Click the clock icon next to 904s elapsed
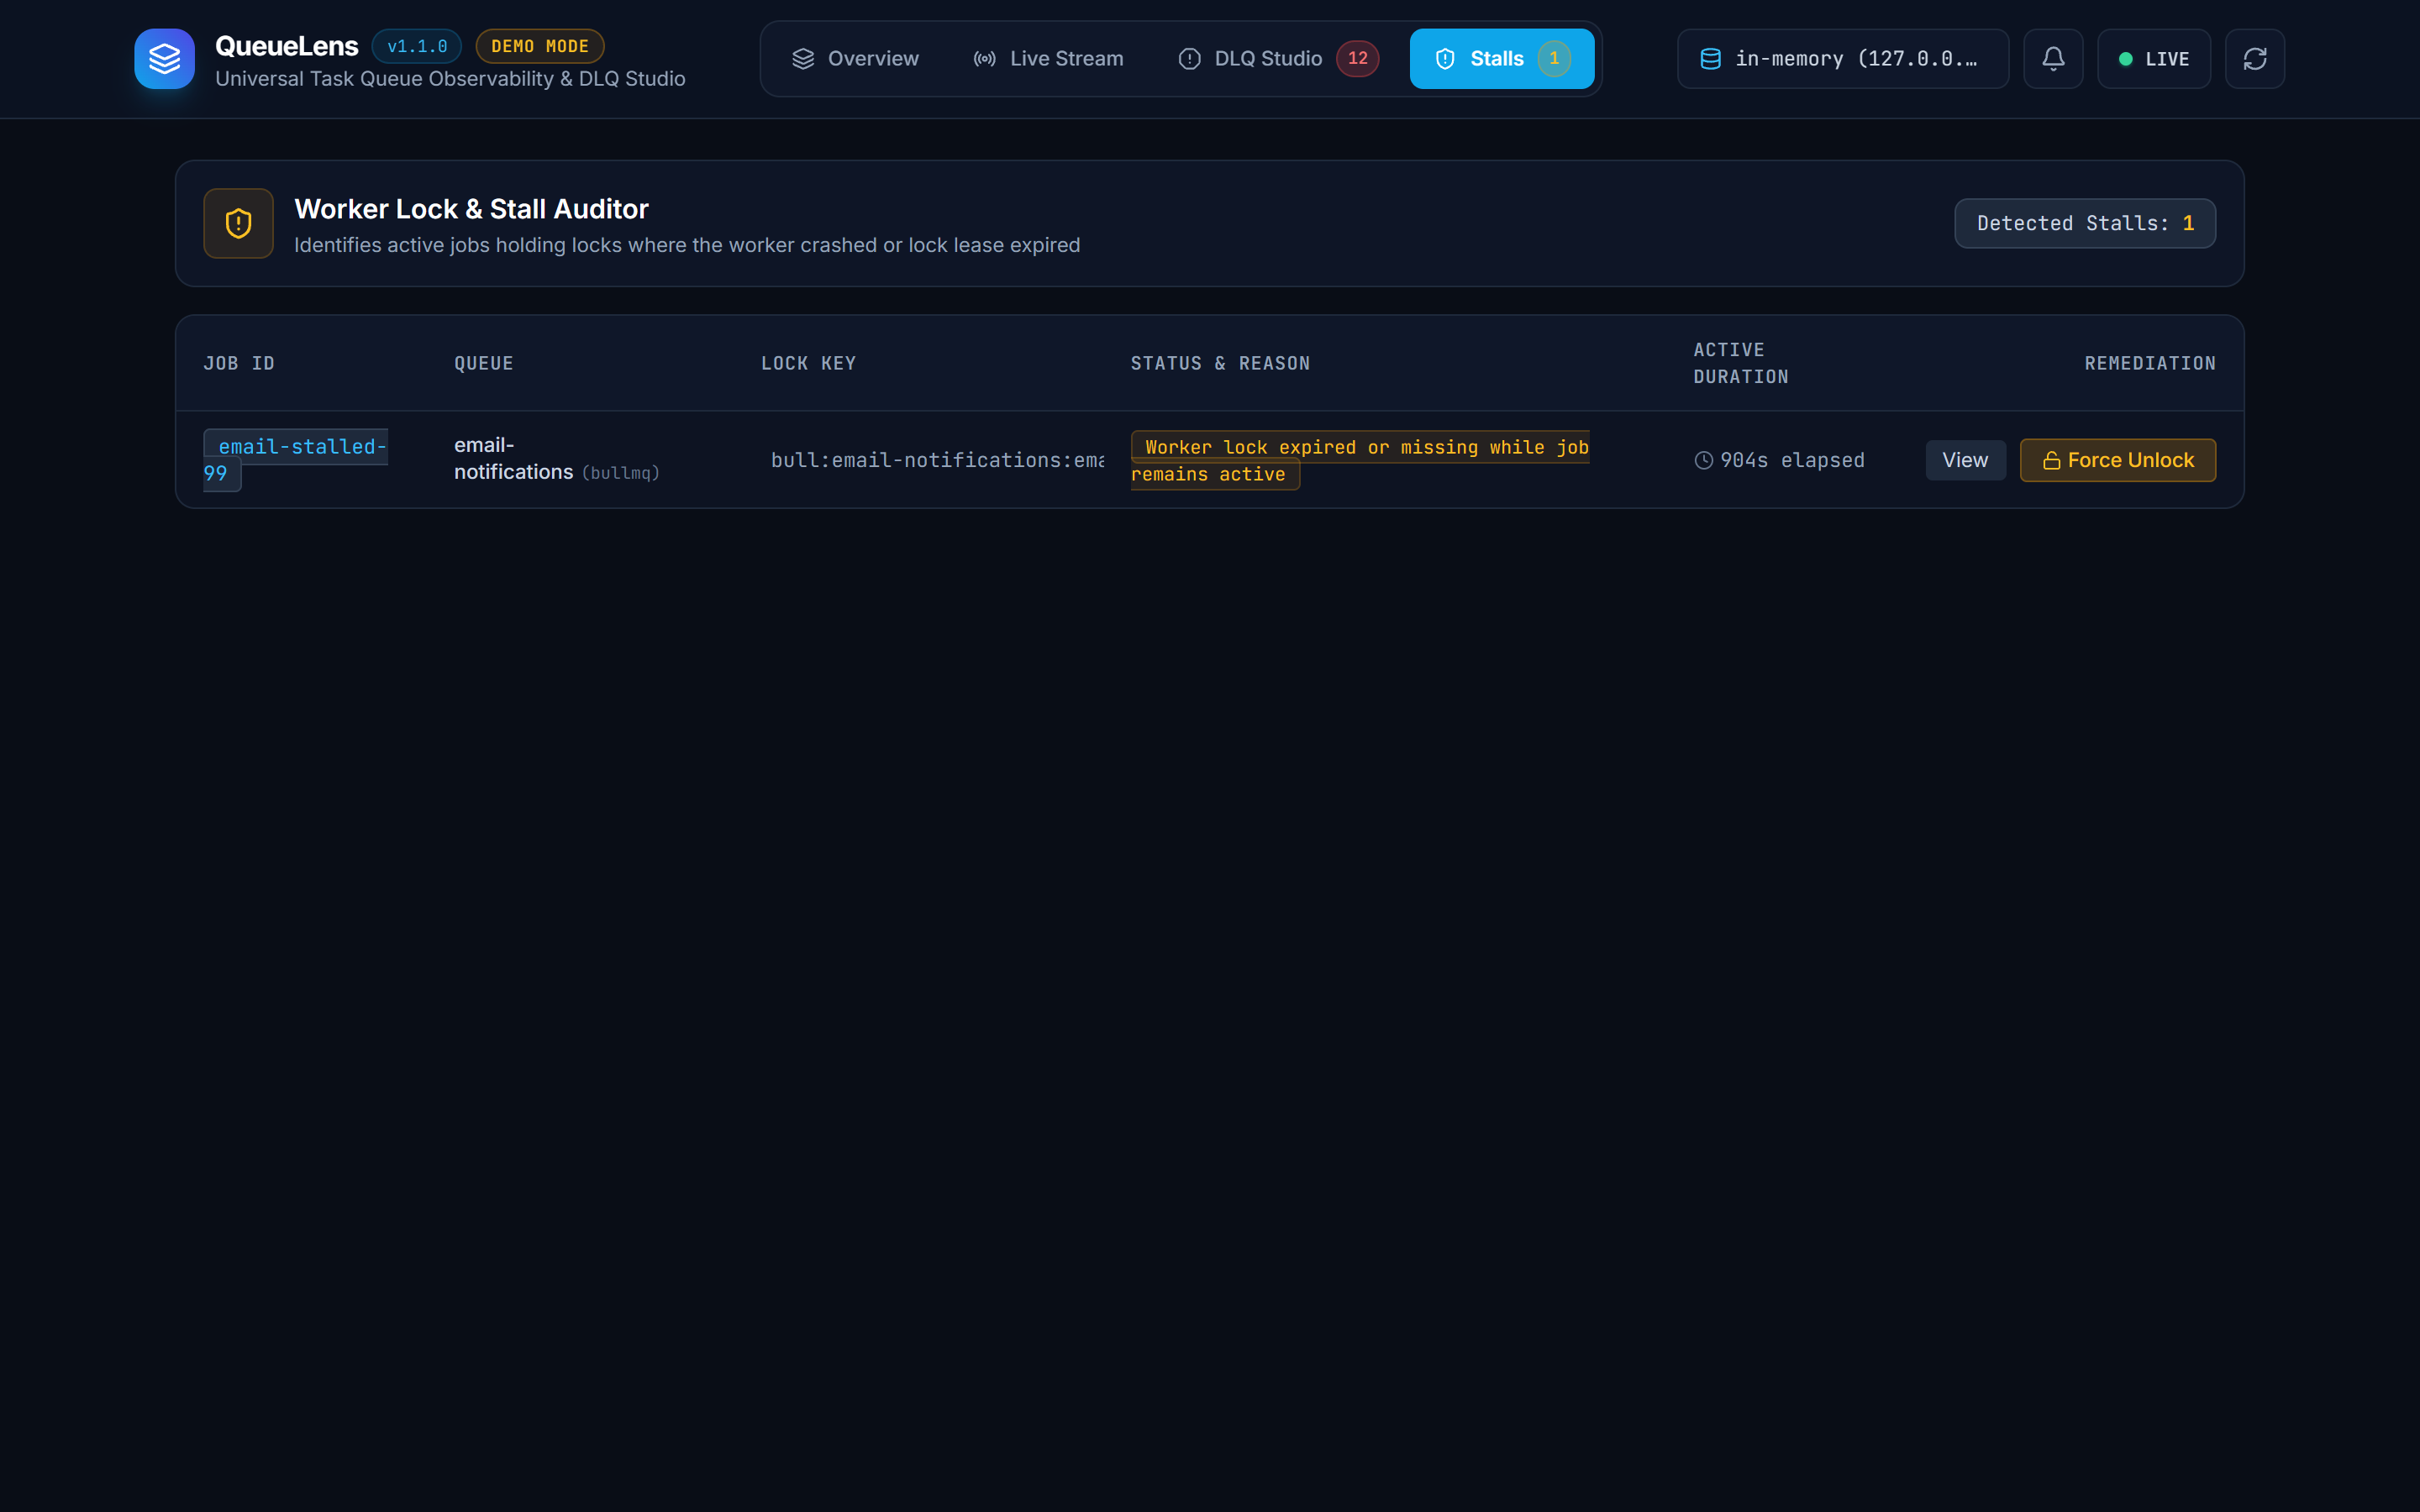This screenshot has width=2420, height=1512. tap(1704, 461)
